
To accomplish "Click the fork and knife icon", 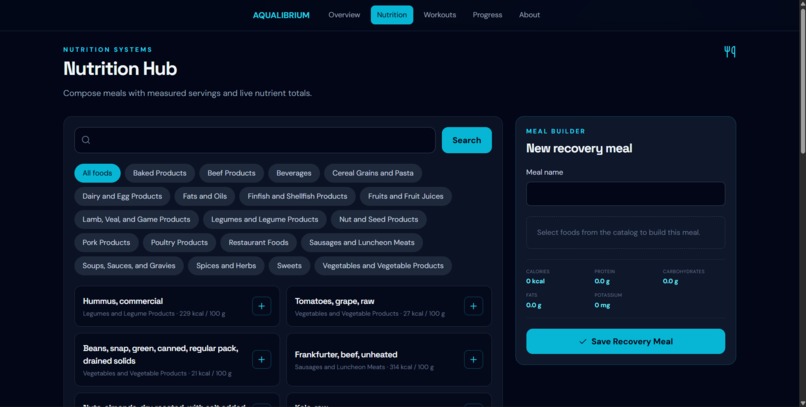I will pyautogui.click(x=729, y=51).
